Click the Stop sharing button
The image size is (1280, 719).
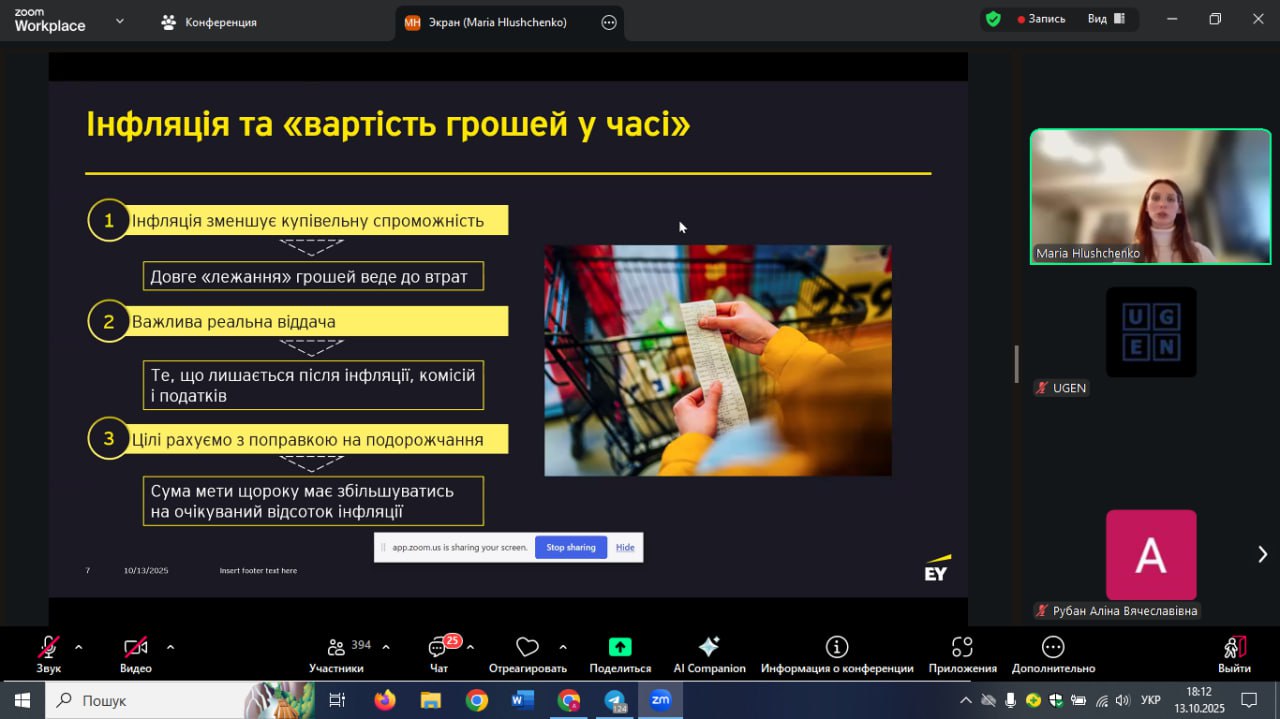click(x=570, y=547)
